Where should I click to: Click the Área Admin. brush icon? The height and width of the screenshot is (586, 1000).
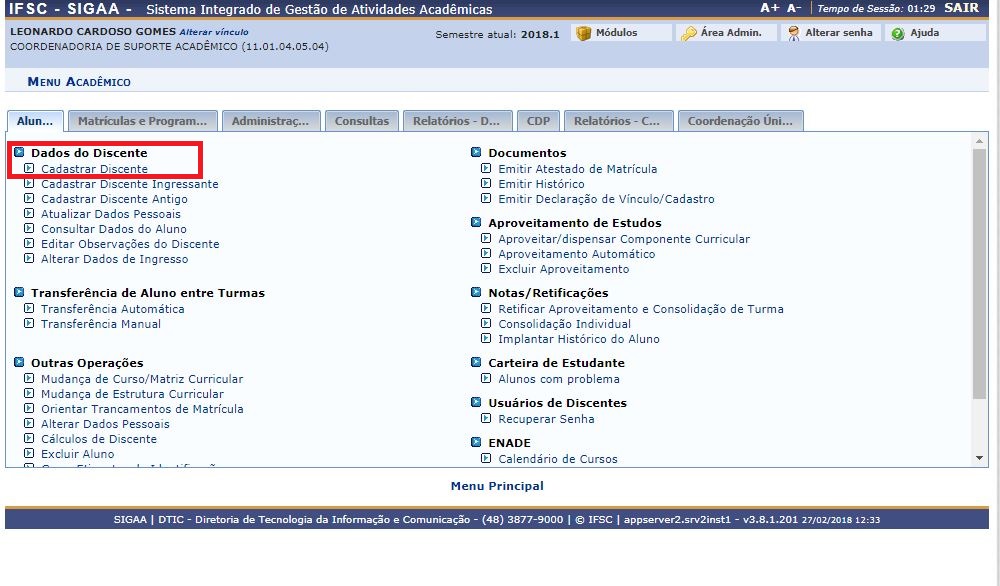click(687, 33)
